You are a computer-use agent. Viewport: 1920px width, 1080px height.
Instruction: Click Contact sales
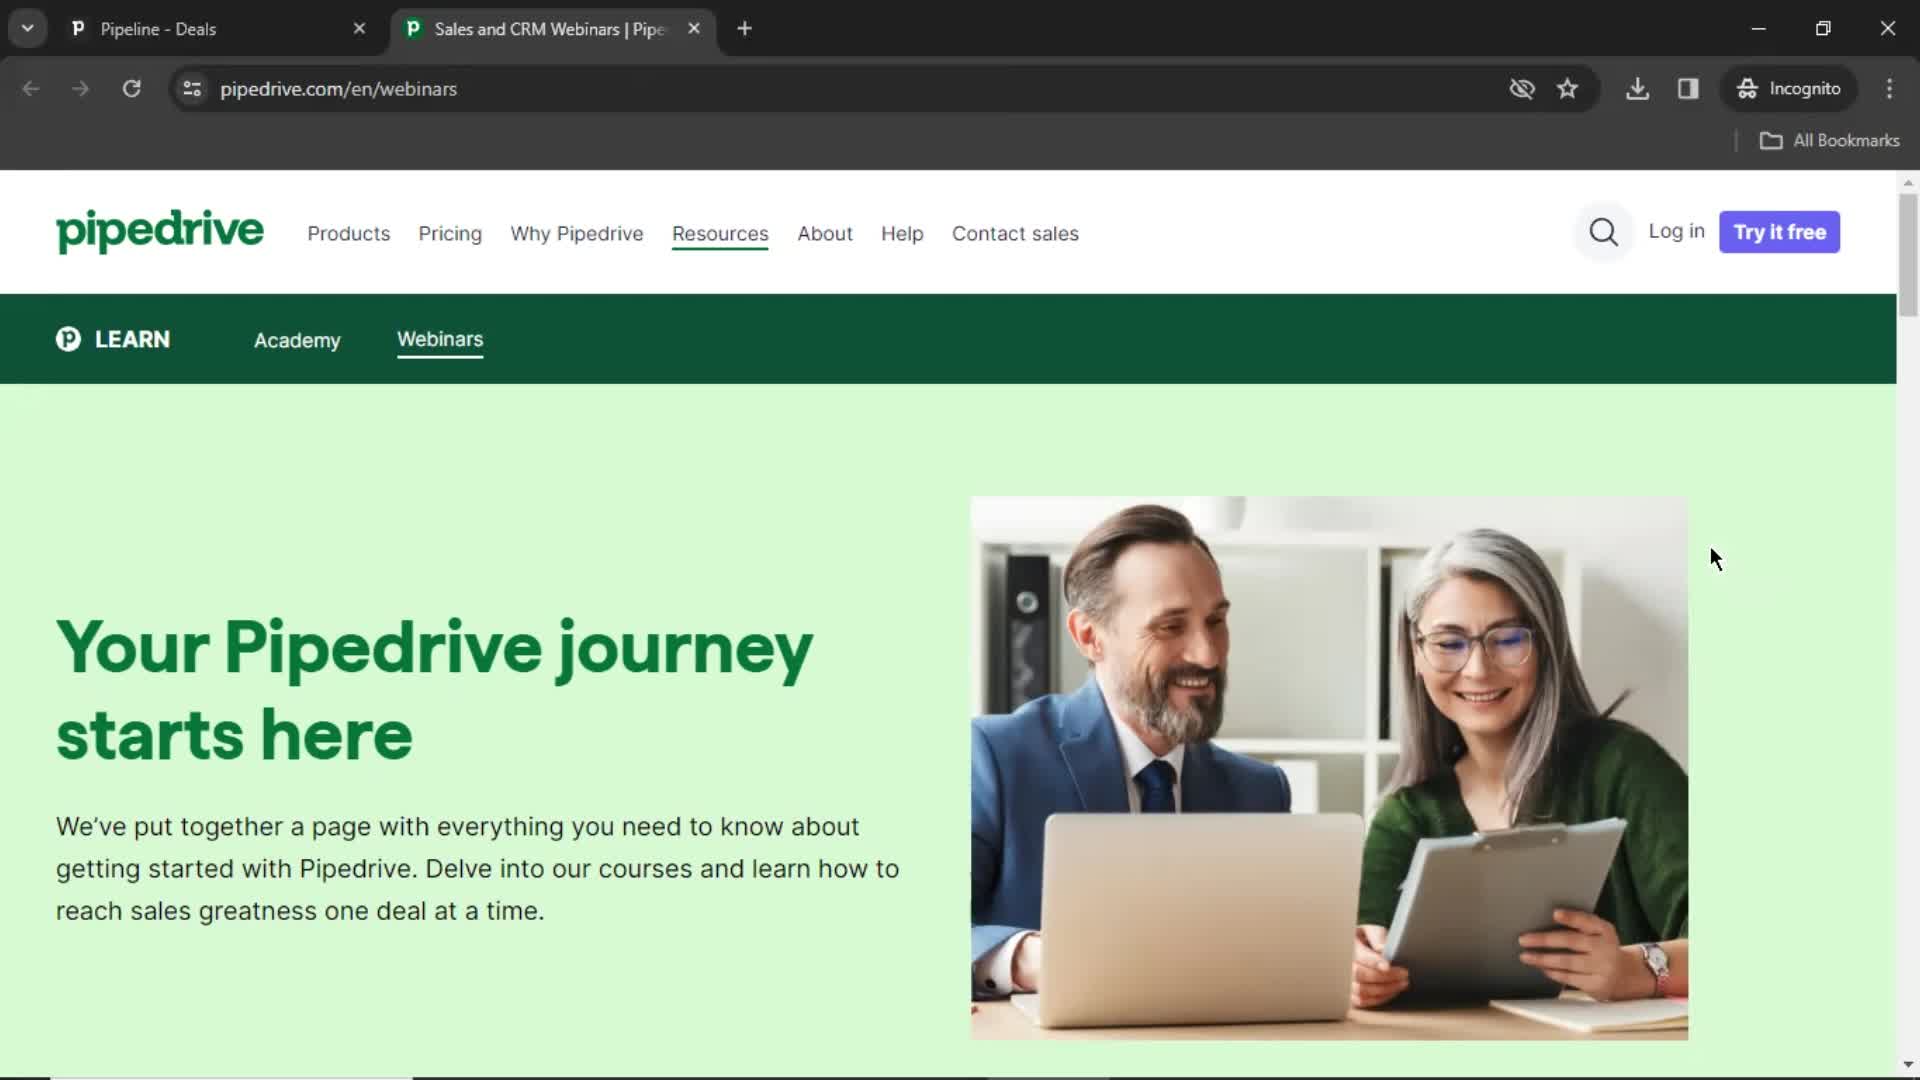click(x=1015, y=234)
